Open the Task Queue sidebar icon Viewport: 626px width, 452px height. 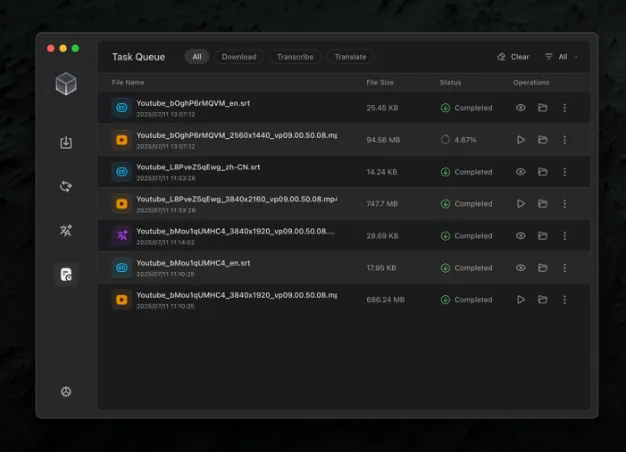66,275
